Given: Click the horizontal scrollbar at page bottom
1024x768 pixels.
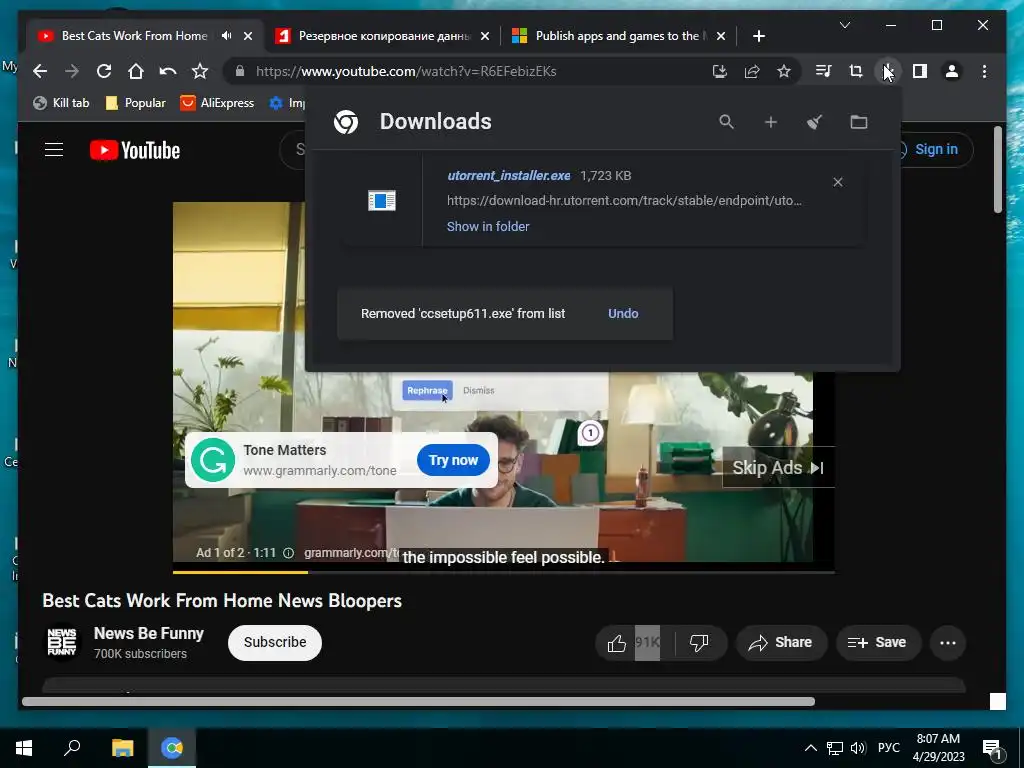Looking at the screenshot, I should click(419, 701).
